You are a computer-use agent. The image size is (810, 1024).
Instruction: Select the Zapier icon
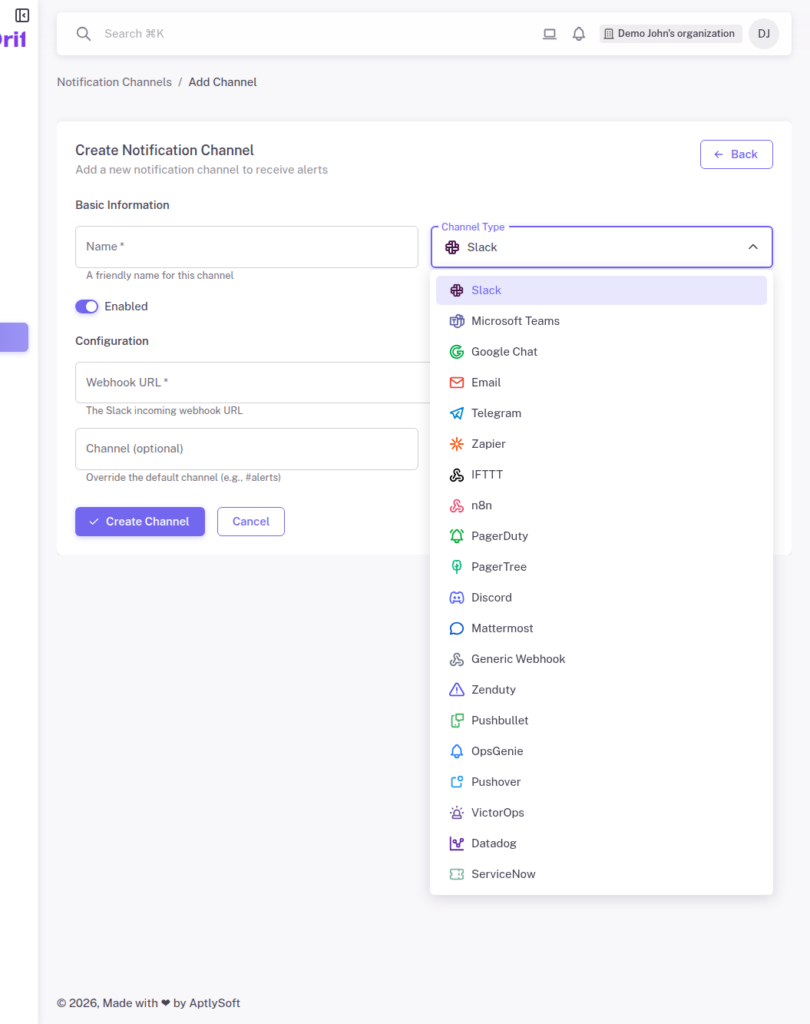(455, 444)
